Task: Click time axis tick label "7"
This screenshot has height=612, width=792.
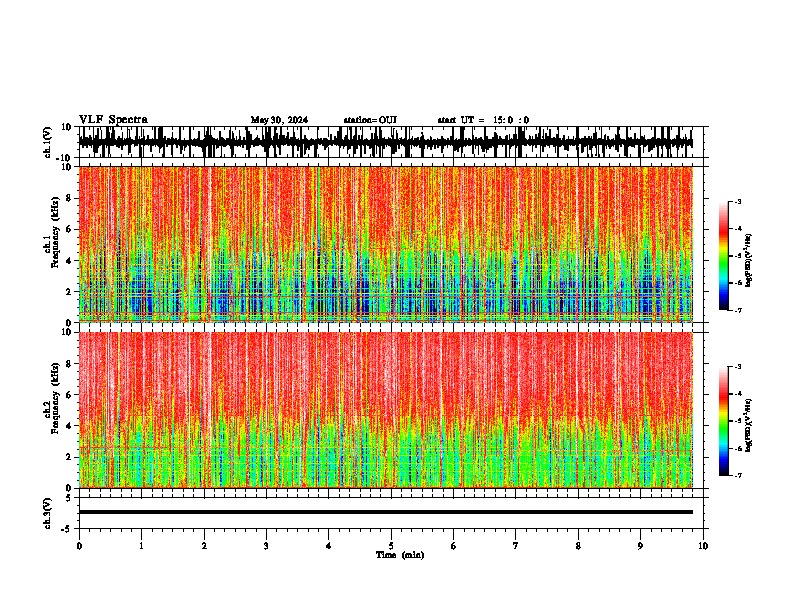Action: pyautogui.click(x=516, y=546)
